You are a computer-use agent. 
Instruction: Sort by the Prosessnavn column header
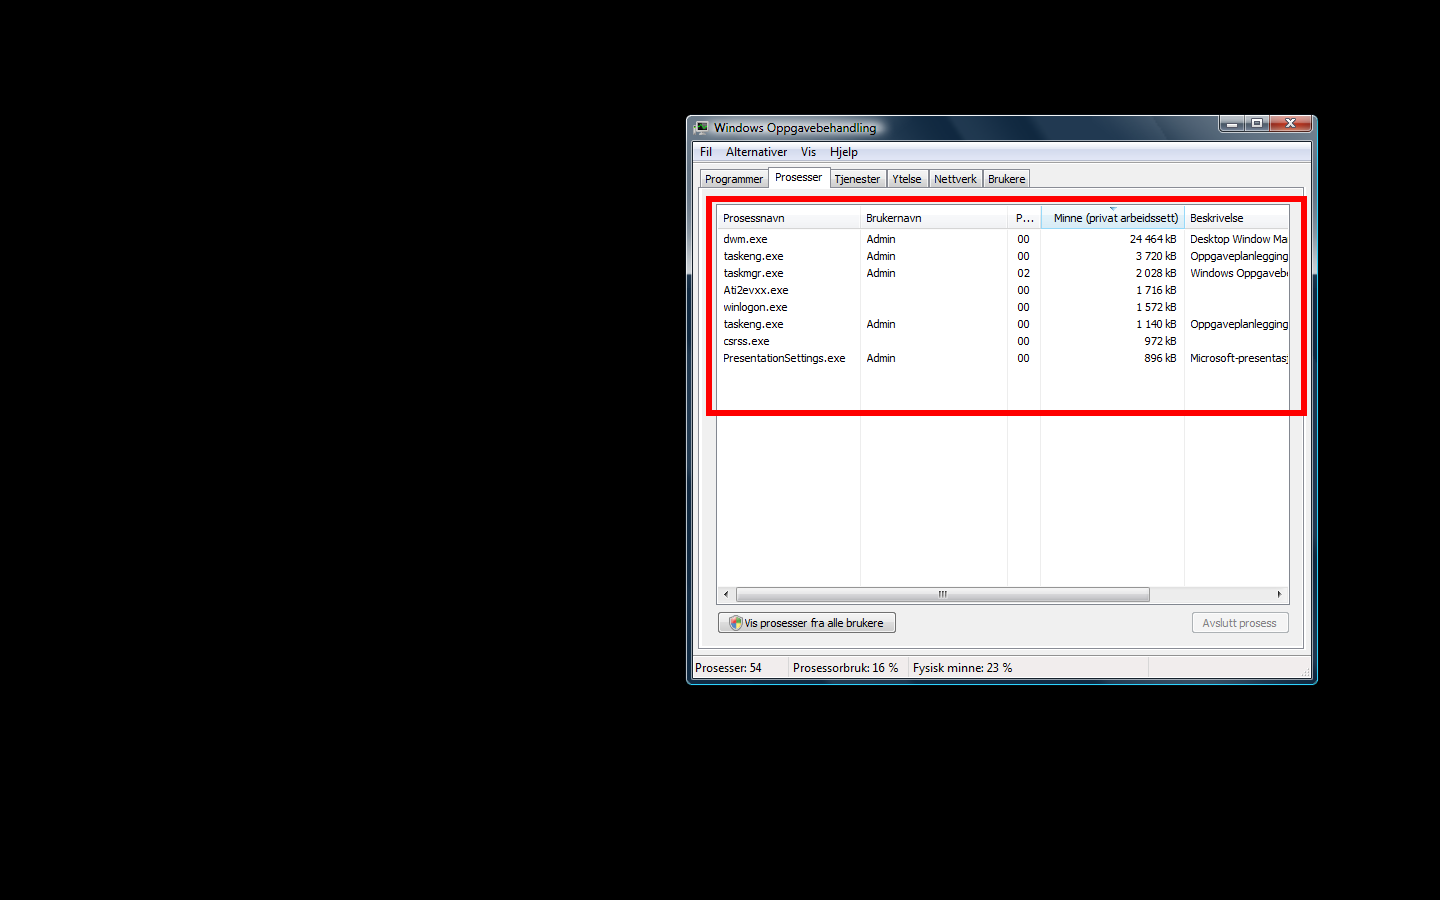pos(788,218)
